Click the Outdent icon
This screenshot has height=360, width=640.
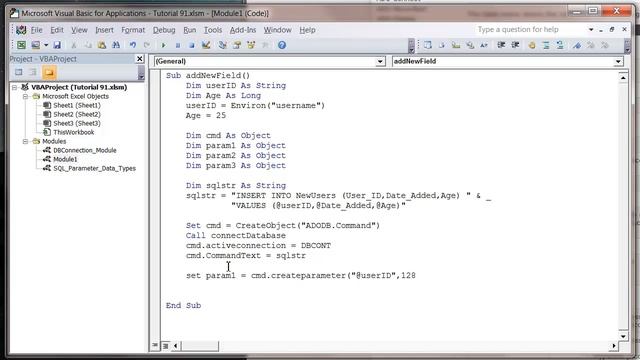[x=515, y=45]
